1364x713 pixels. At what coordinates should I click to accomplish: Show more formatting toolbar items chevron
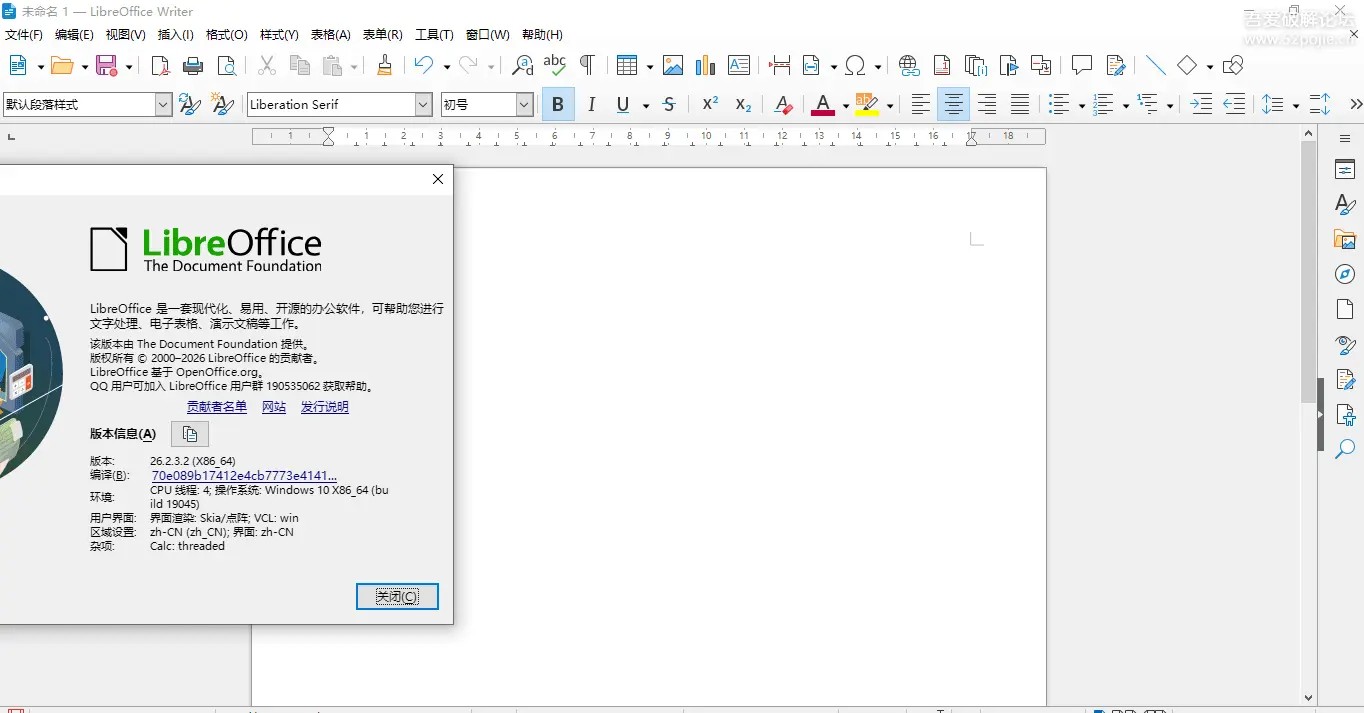tap(1355, 104)
